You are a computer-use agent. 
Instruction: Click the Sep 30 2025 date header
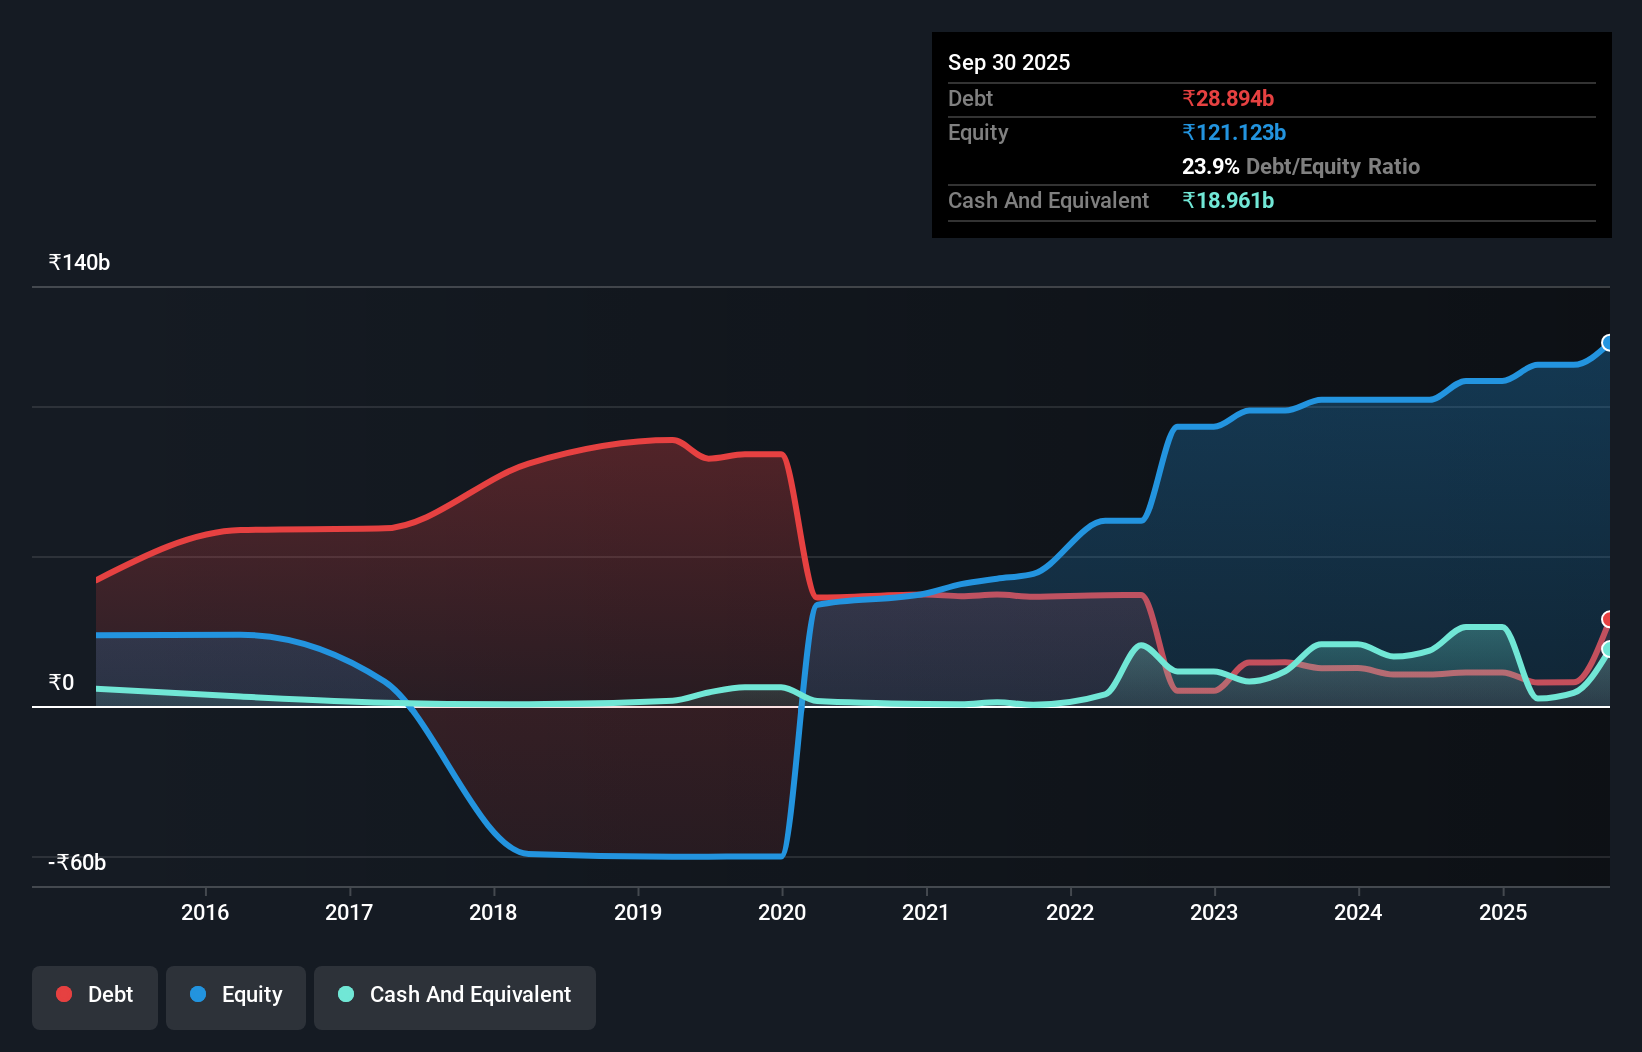[x=1009, y=62]
